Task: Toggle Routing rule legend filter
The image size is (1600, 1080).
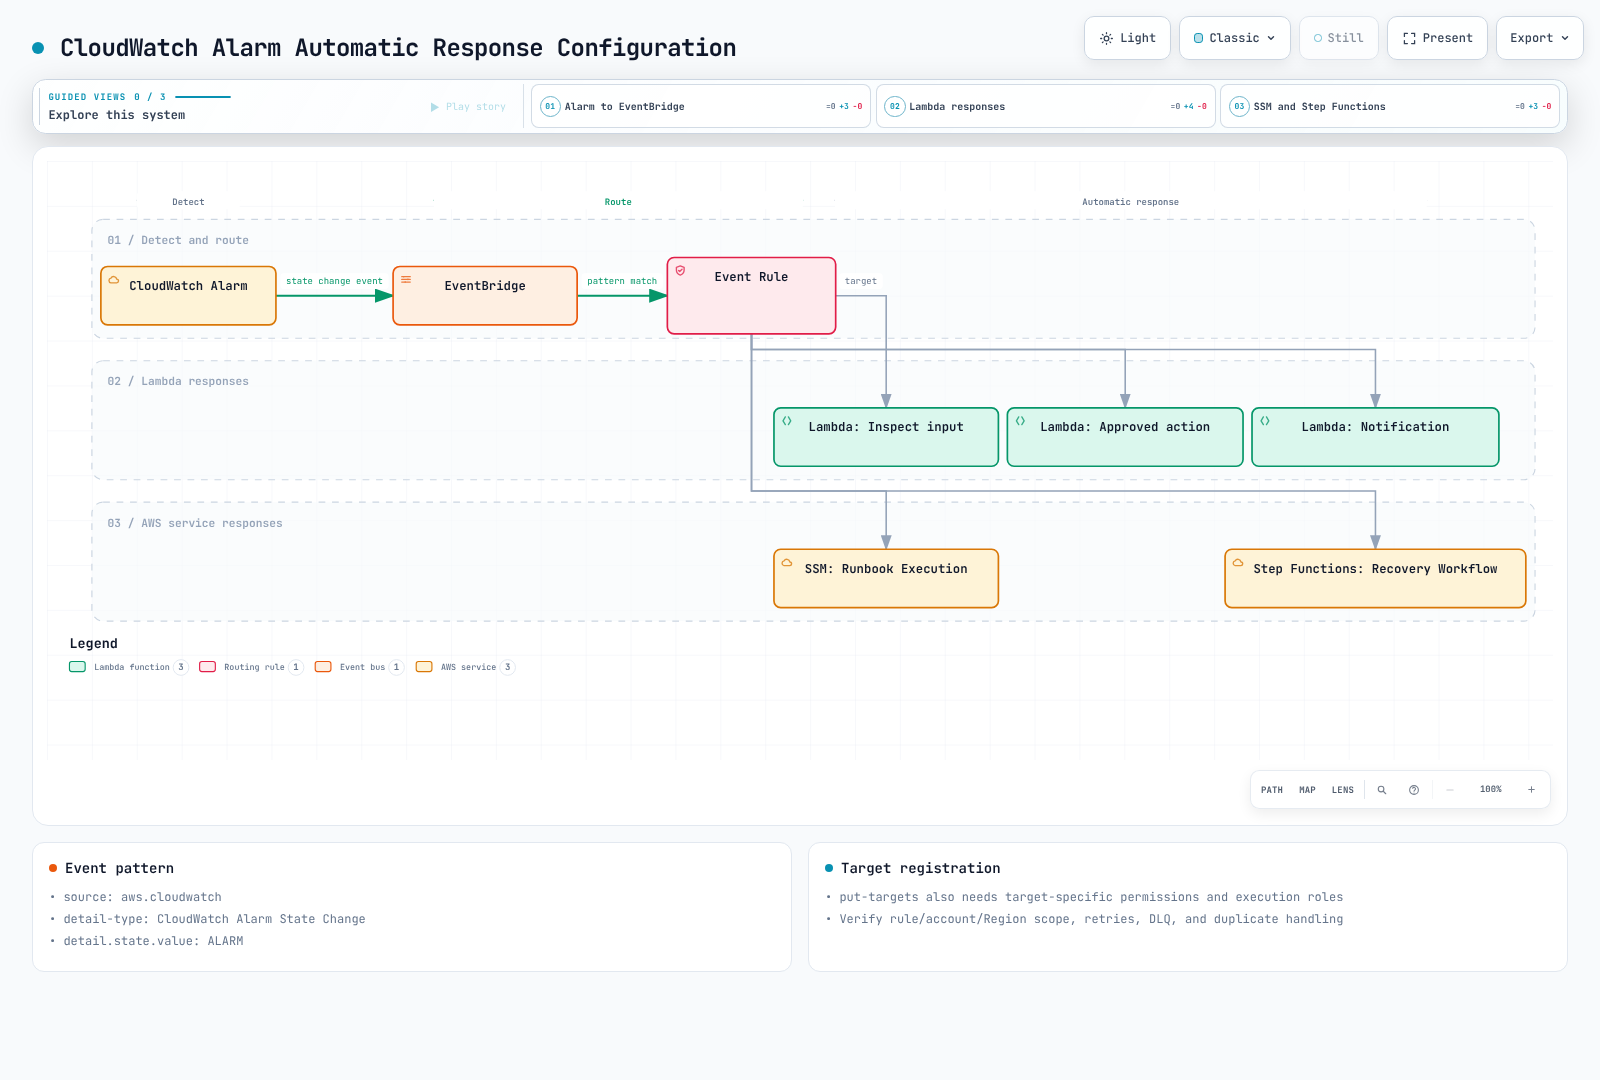Action: coord(251,667)
